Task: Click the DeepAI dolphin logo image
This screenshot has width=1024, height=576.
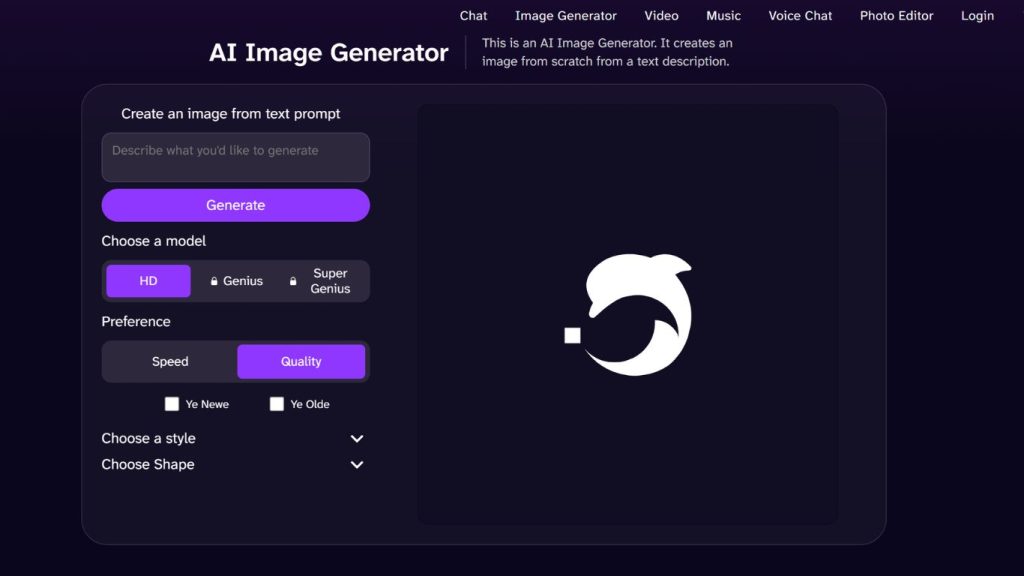Action: point(628,313)
